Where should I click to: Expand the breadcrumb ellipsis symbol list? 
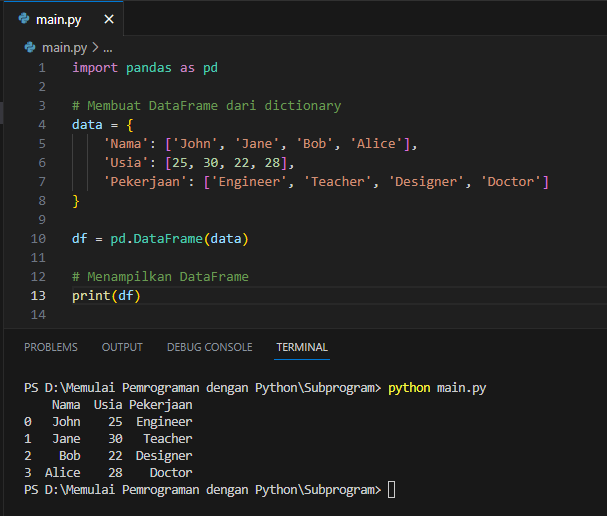(108, 47)
